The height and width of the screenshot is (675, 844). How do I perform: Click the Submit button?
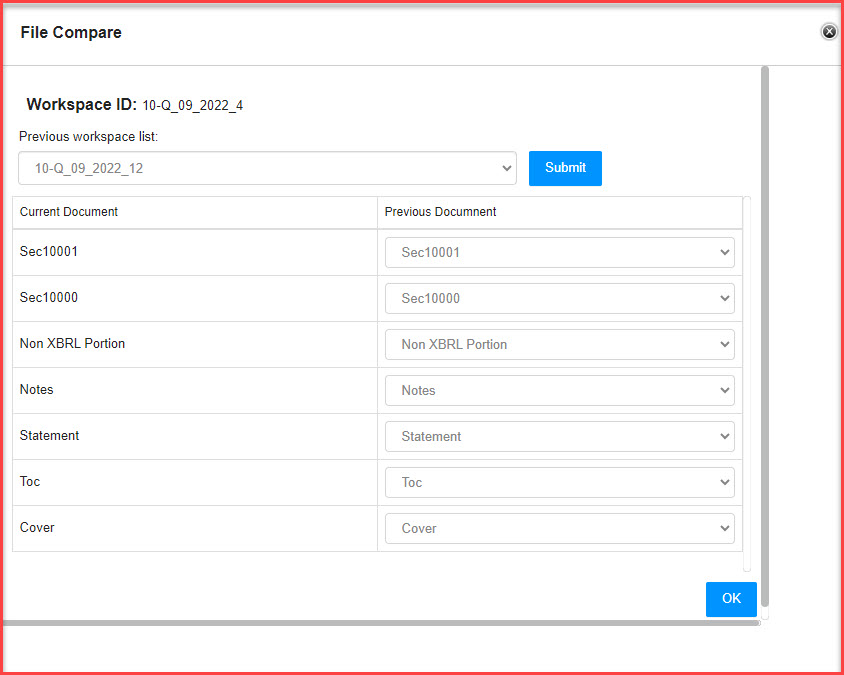565,168
